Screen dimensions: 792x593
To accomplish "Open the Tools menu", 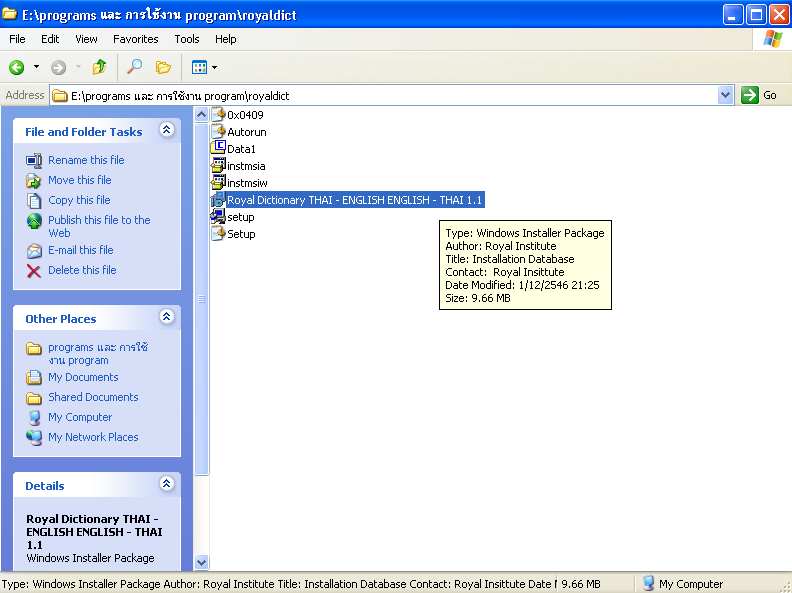I will 187,39.
